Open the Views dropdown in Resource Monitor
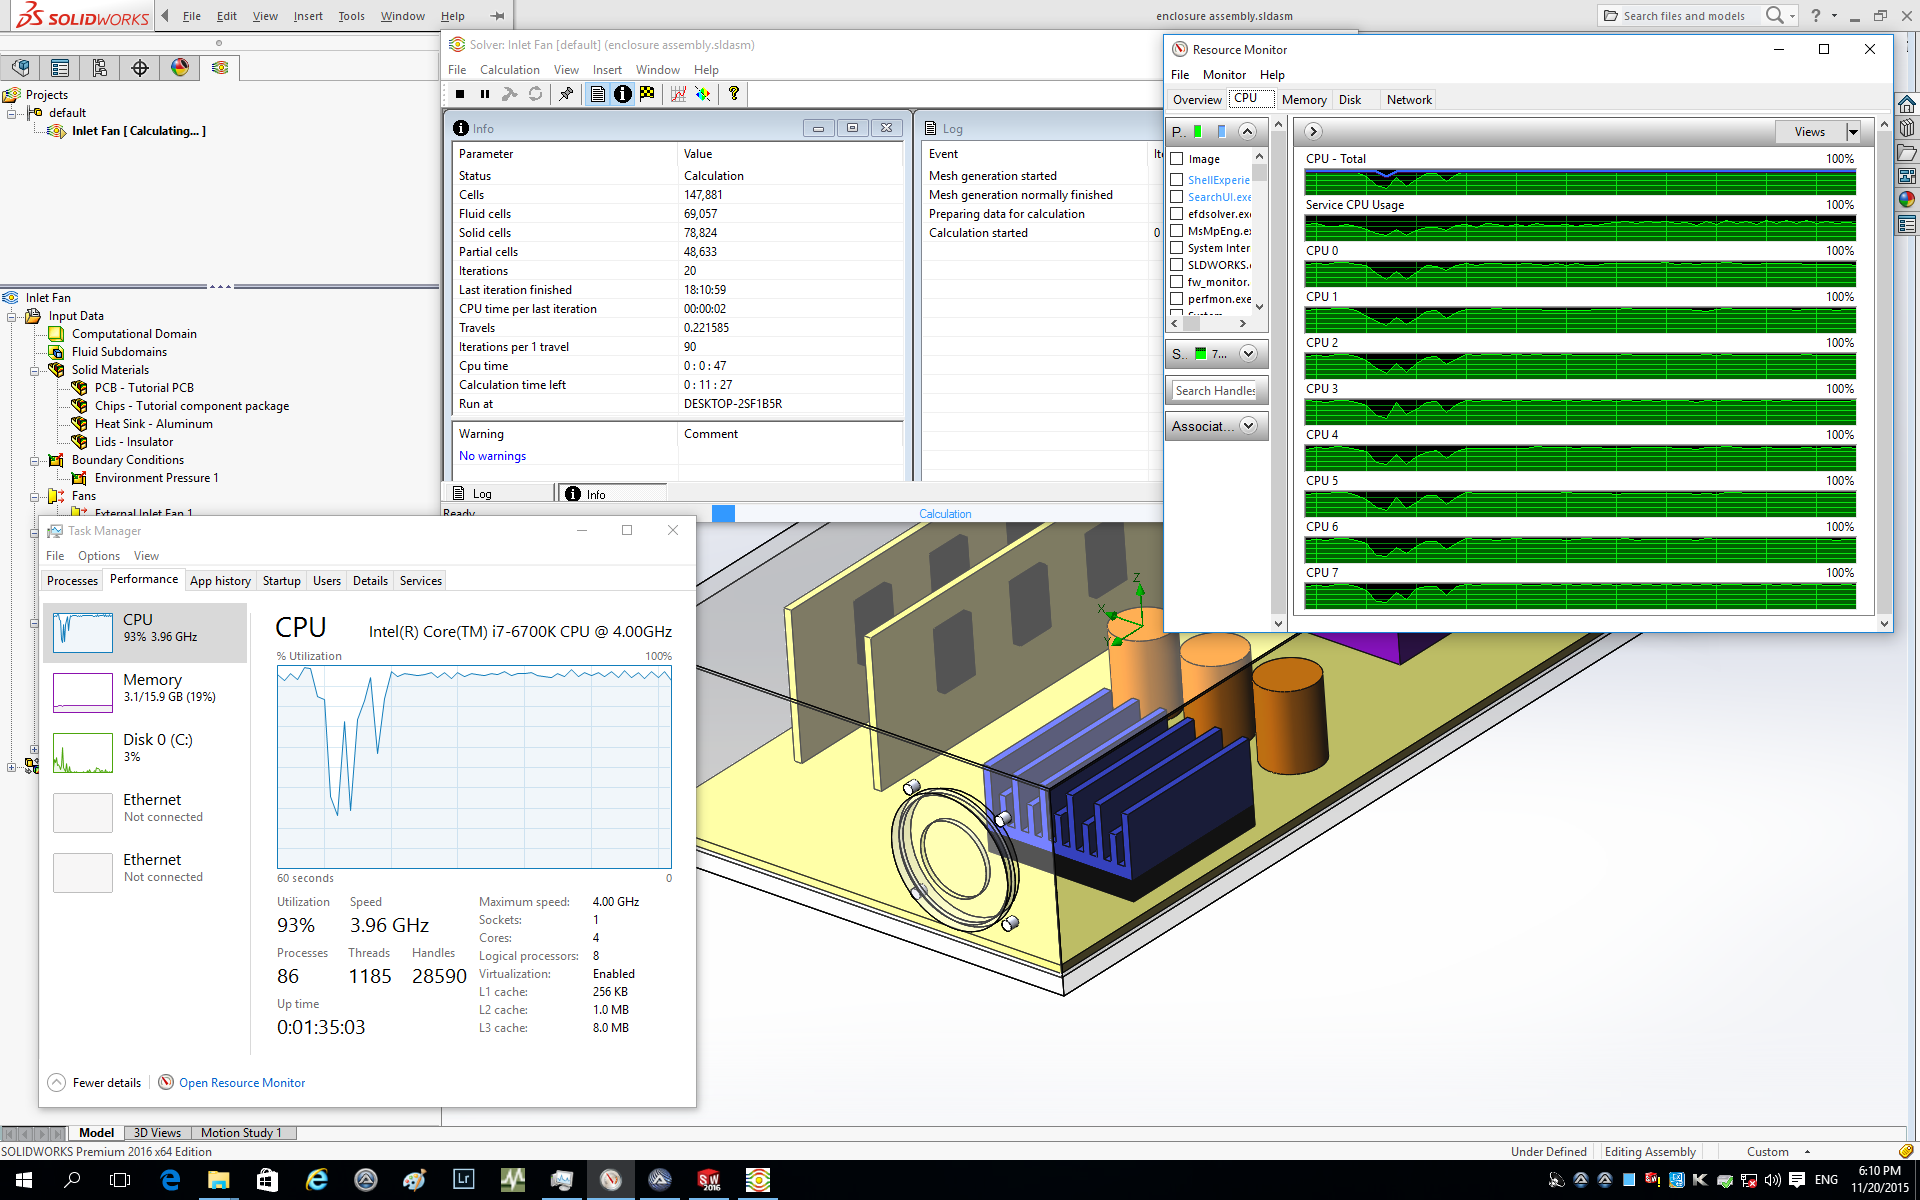This screenshot has height=1200, width=1920. pos(1853,132)
